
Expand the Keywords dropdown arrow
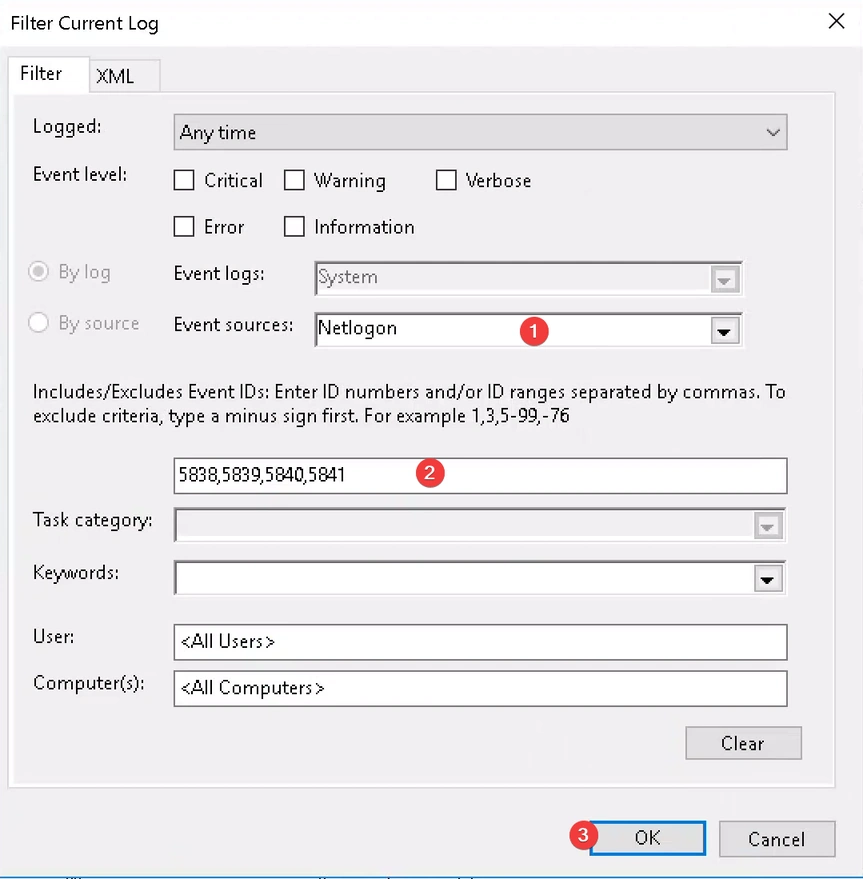(767, 579)
